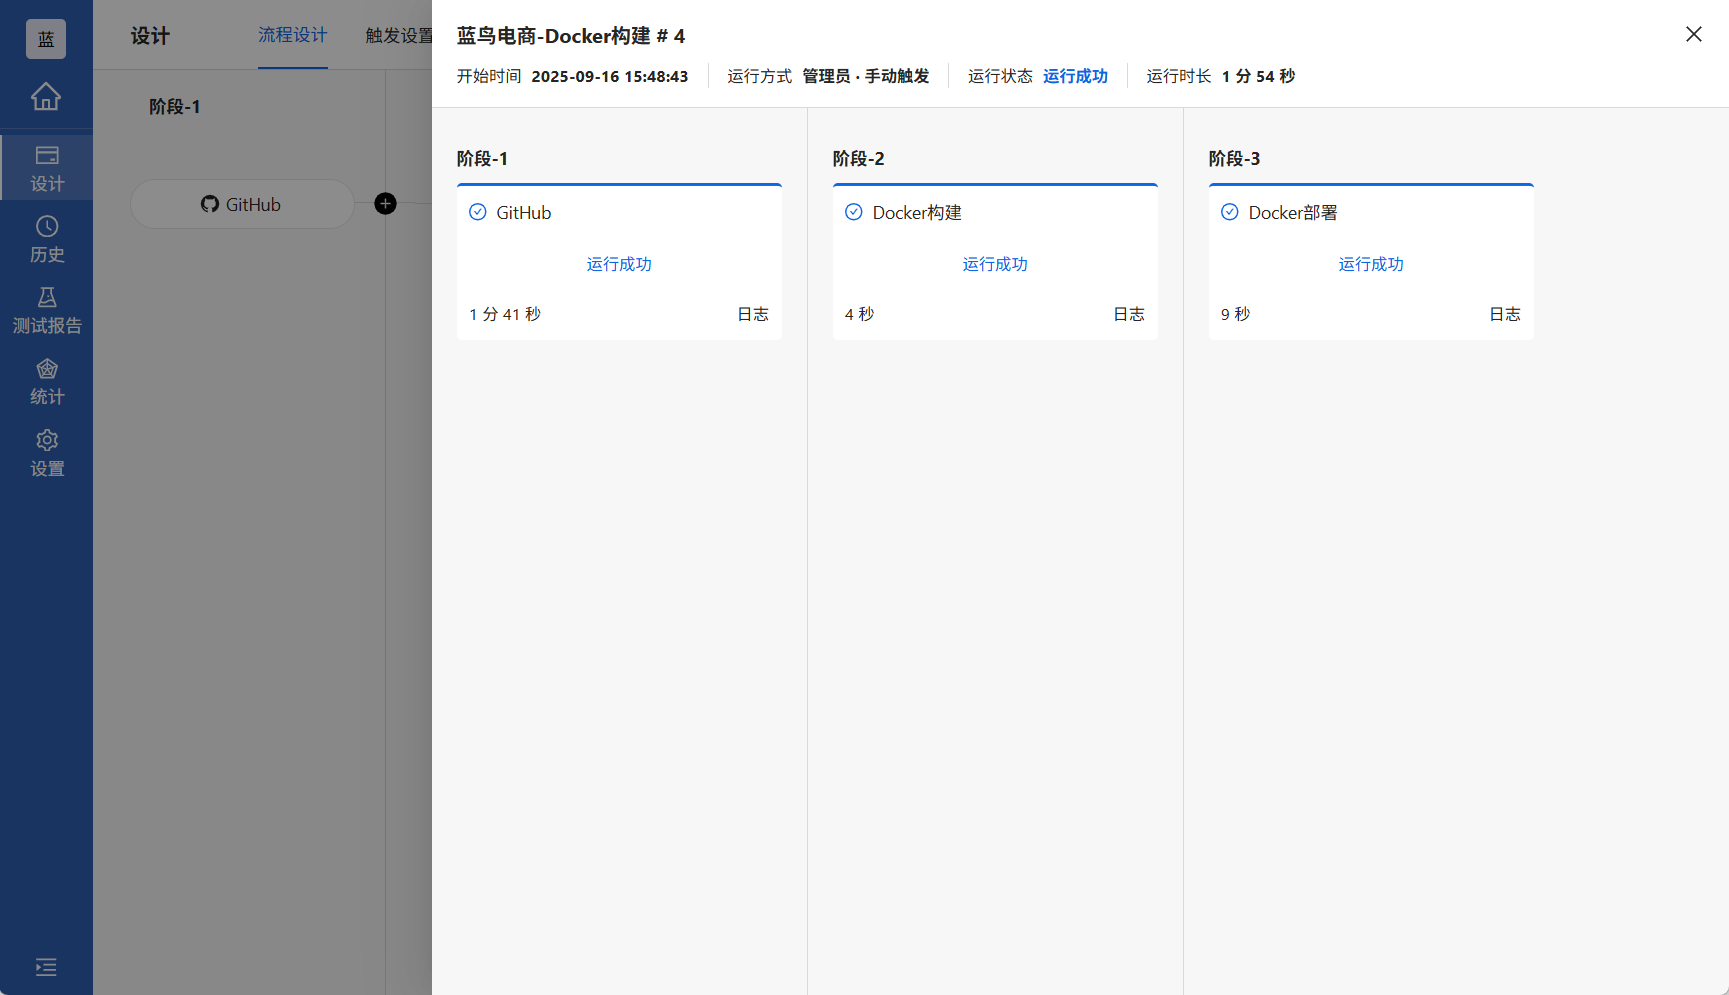Viewport: 1729px width, 995px height.
Task: Open 日志 for the Docker部署 step
Action: pos(1504,313)
